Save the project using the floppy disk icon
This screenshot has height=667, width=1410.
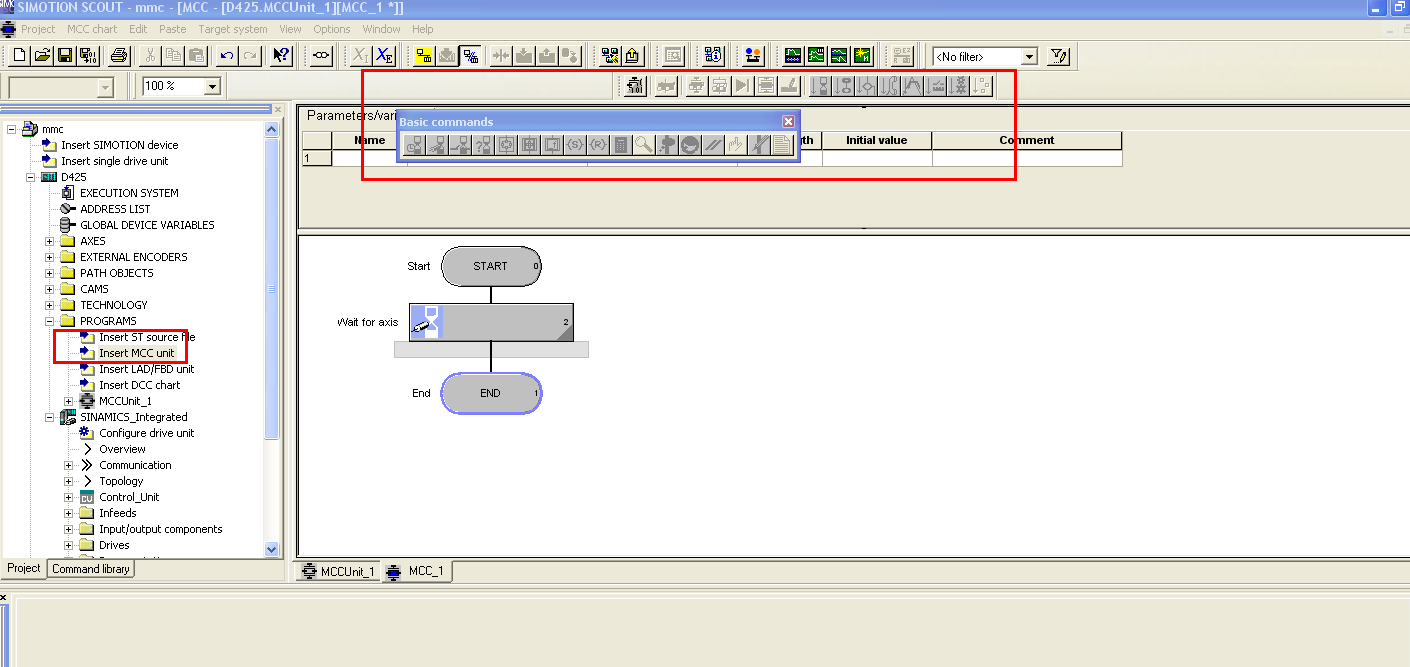[65, 56]
